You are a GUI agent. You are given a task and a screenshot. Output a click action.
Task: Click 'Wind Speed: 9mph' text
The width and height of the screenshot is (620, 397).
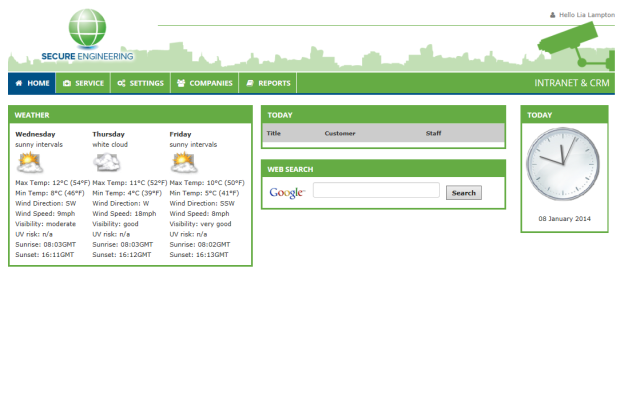45,214
